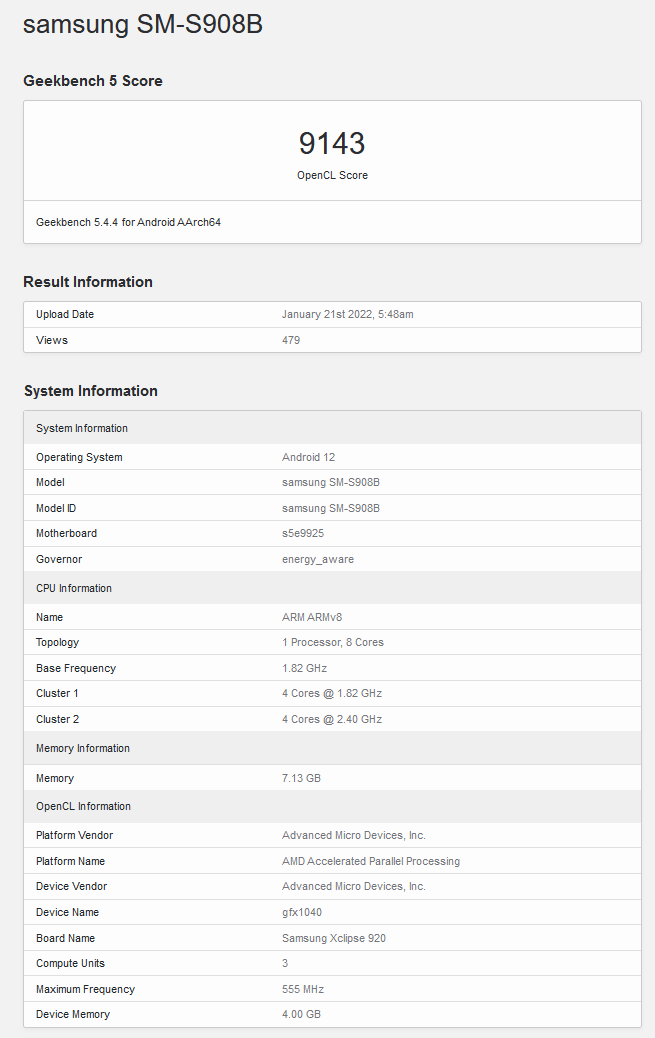Click the 'Memory Information' section header
The width and height of the screenshot is (655, 1038).
(332, 748)
